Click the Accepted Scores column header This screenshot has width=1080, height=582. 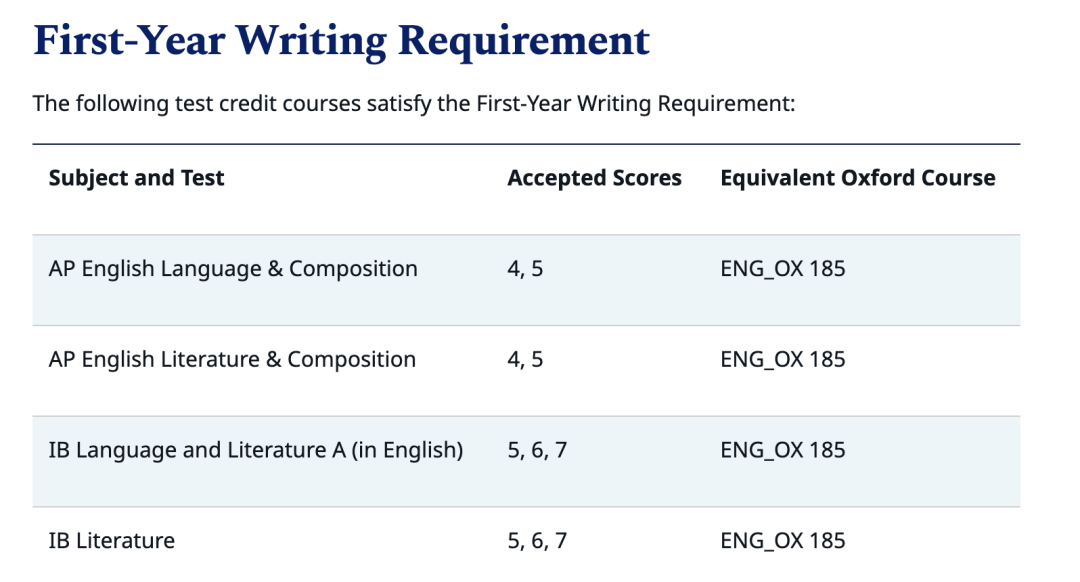point(594,178)
